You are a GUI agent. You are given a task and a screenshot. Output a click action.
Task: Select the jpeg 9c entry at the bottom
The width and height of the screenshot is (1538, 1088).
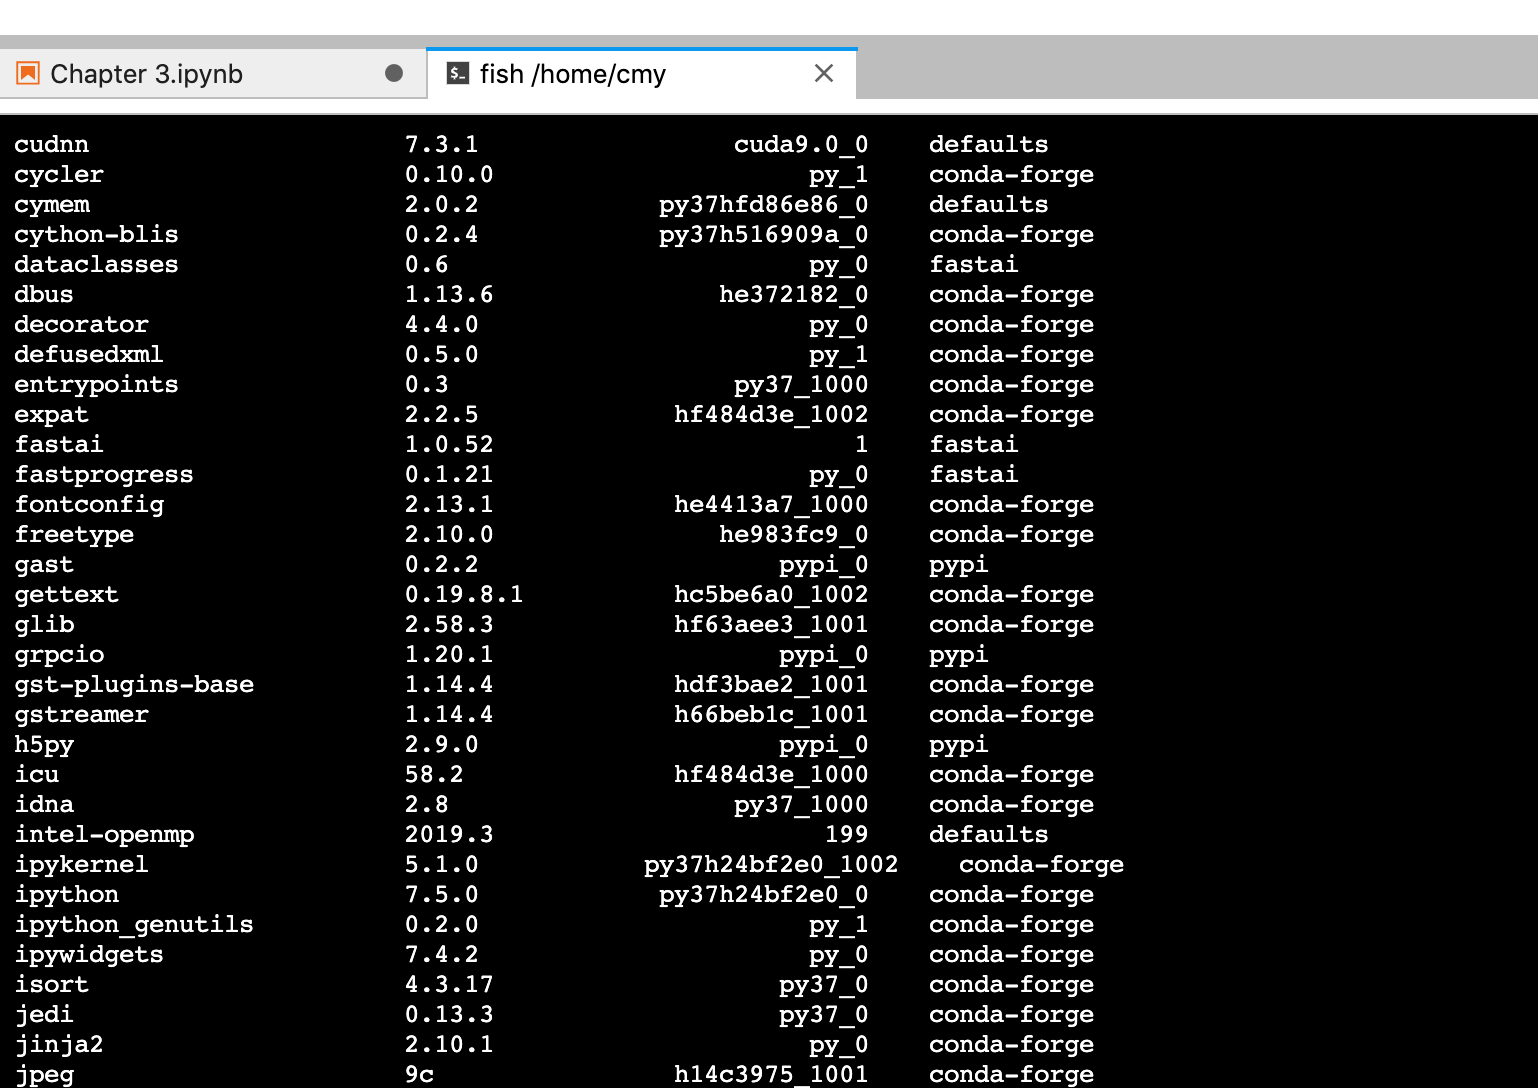click(x=418, y=1074)
